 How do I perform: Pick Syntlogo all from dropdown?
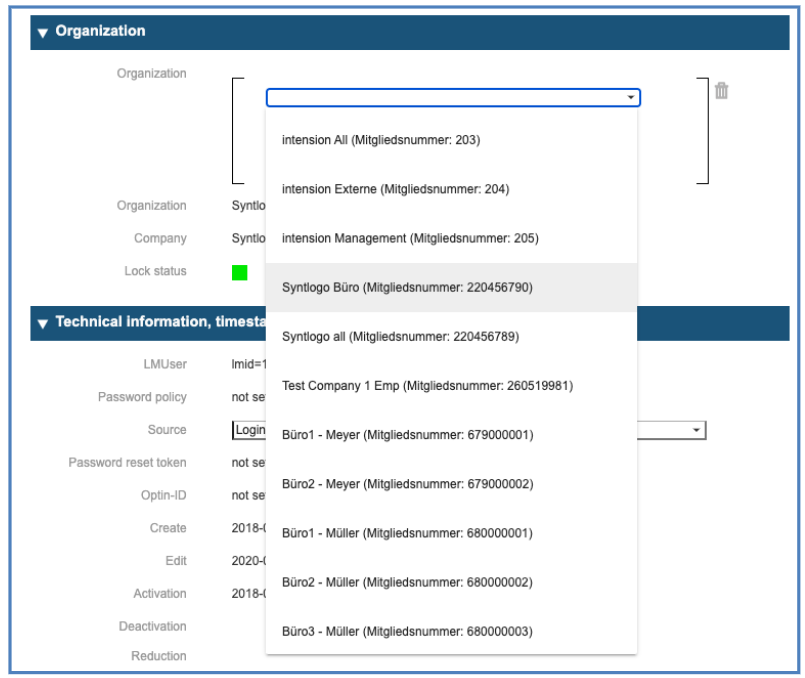pyautogui.click(x=400, y=336)
